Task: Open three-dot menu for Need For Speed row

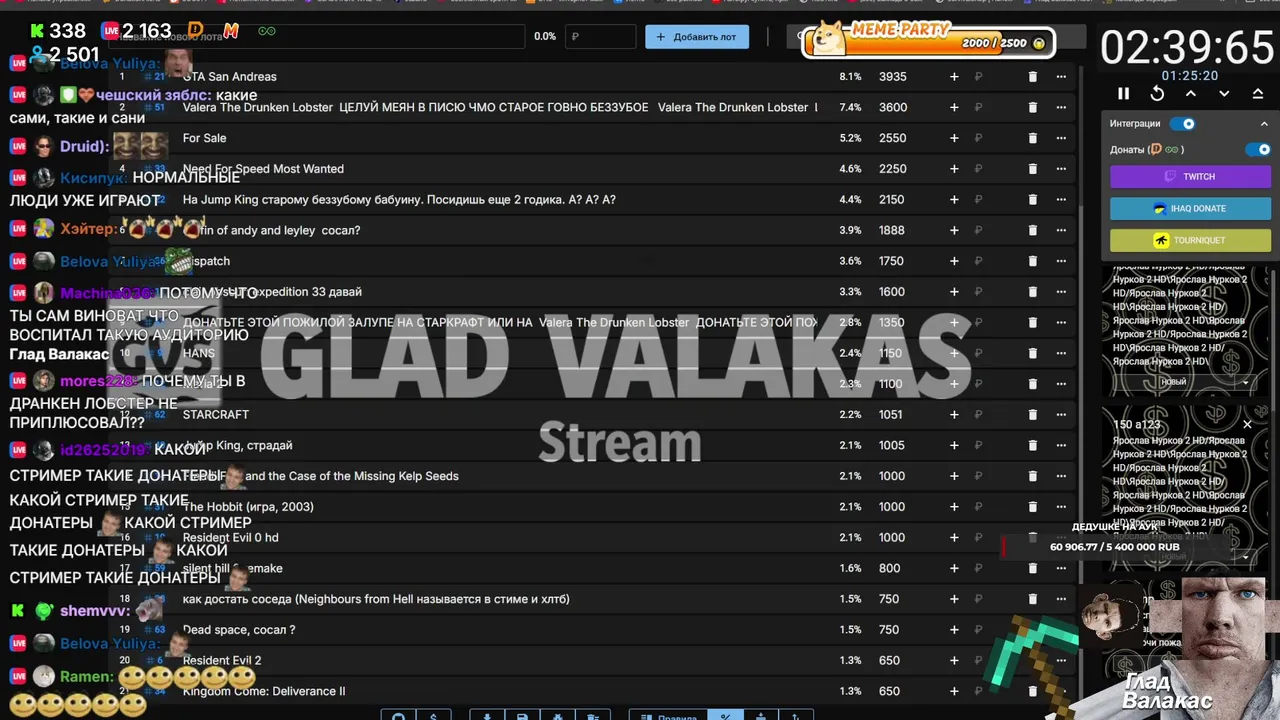Action: coord(1061,169)
